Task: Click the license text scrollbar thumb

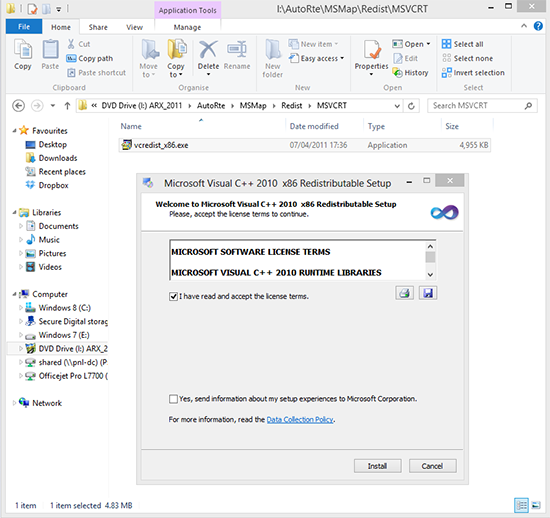Action: click(430, 257)
